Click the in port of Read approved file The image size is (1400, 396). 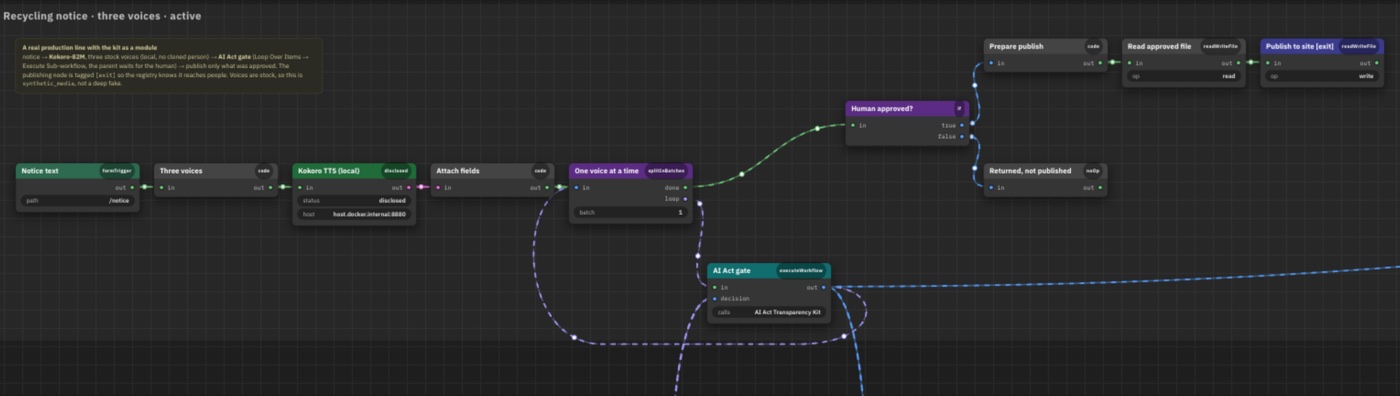[x=1129, y=62]
